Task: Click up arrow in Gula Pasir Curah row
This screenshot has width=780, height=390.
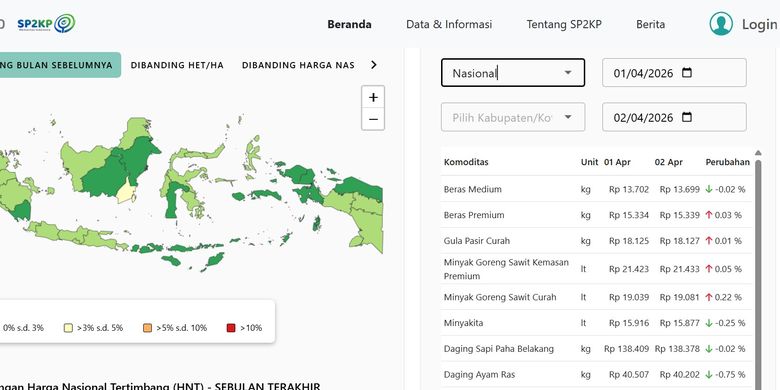Action: point(709,241)
